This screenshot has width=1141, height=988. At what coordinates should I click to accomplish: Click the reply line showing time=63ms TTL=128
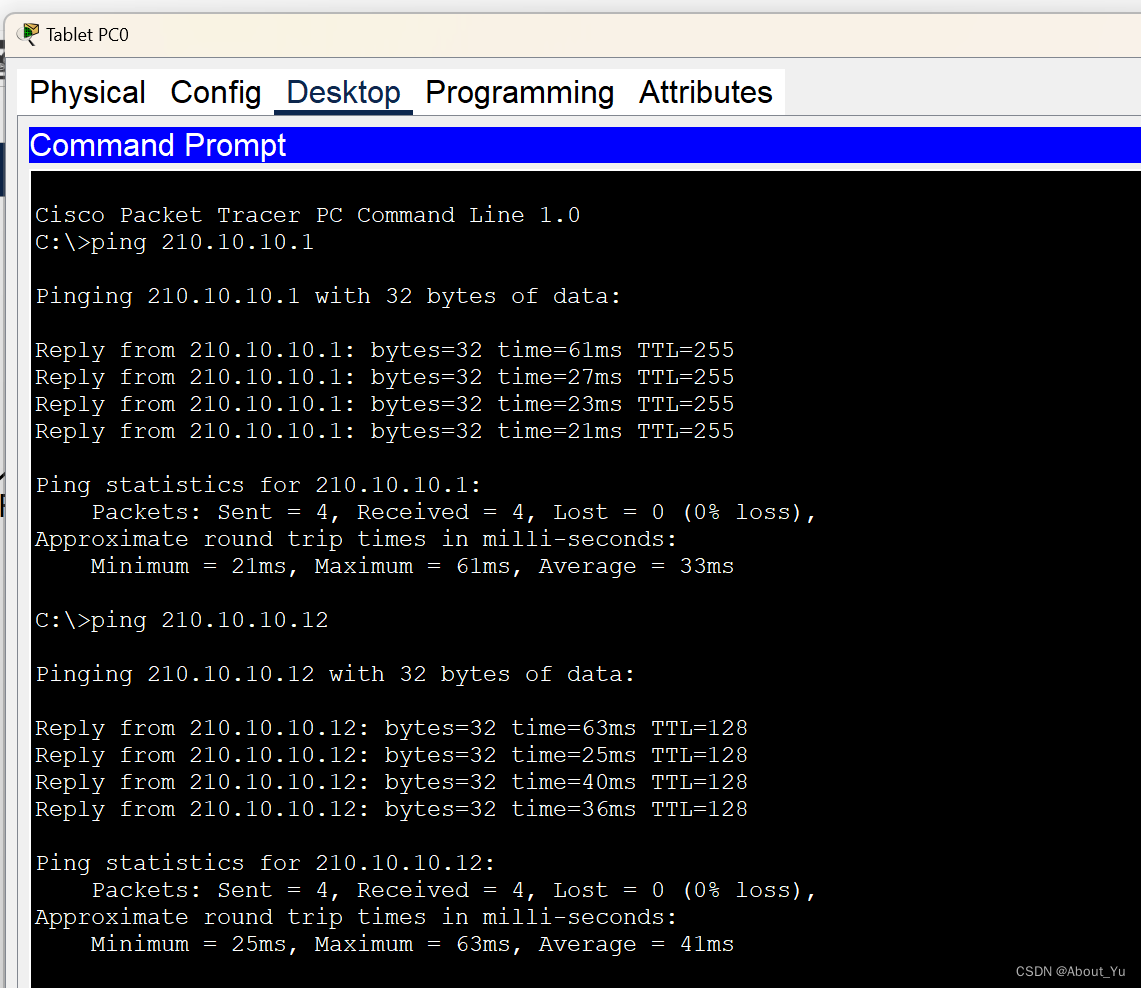(391, 728)
